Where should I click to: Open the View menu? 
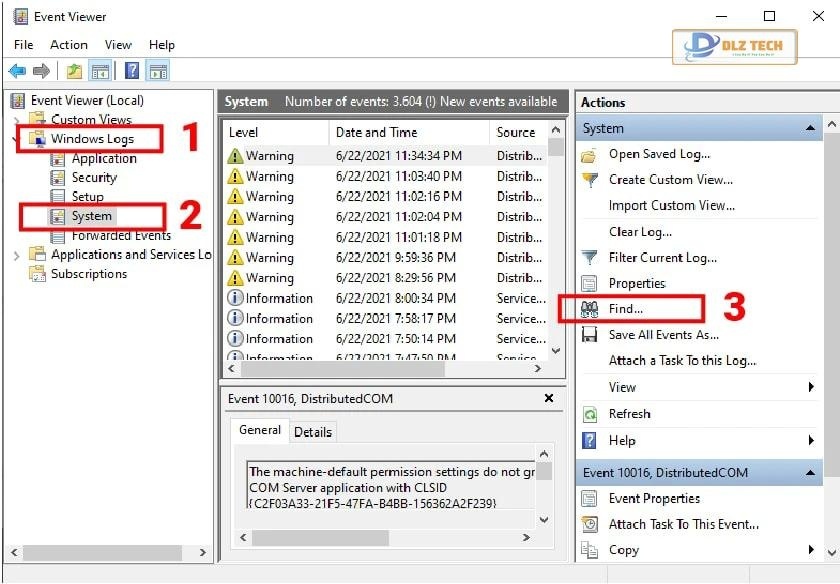tap(118, 44)
